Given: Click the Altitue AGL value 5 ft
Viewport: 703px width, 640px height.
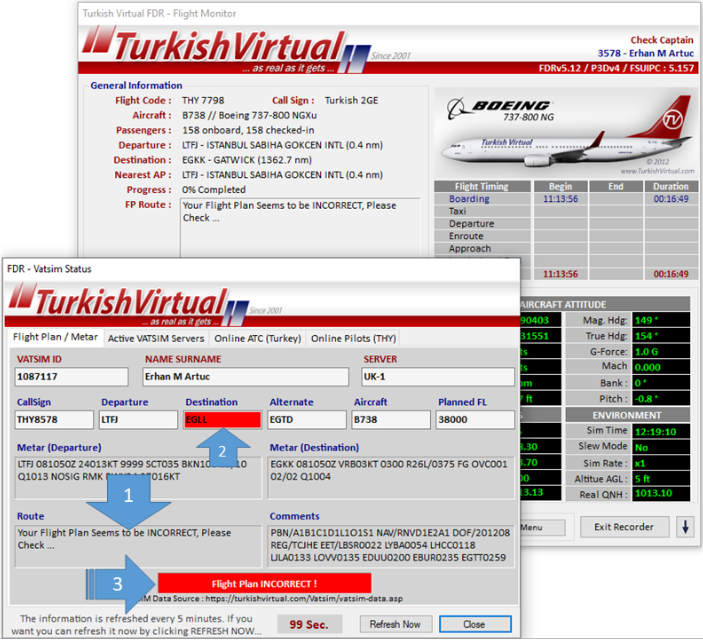Looking at the screenshot, I should click(x=661, y=479).
